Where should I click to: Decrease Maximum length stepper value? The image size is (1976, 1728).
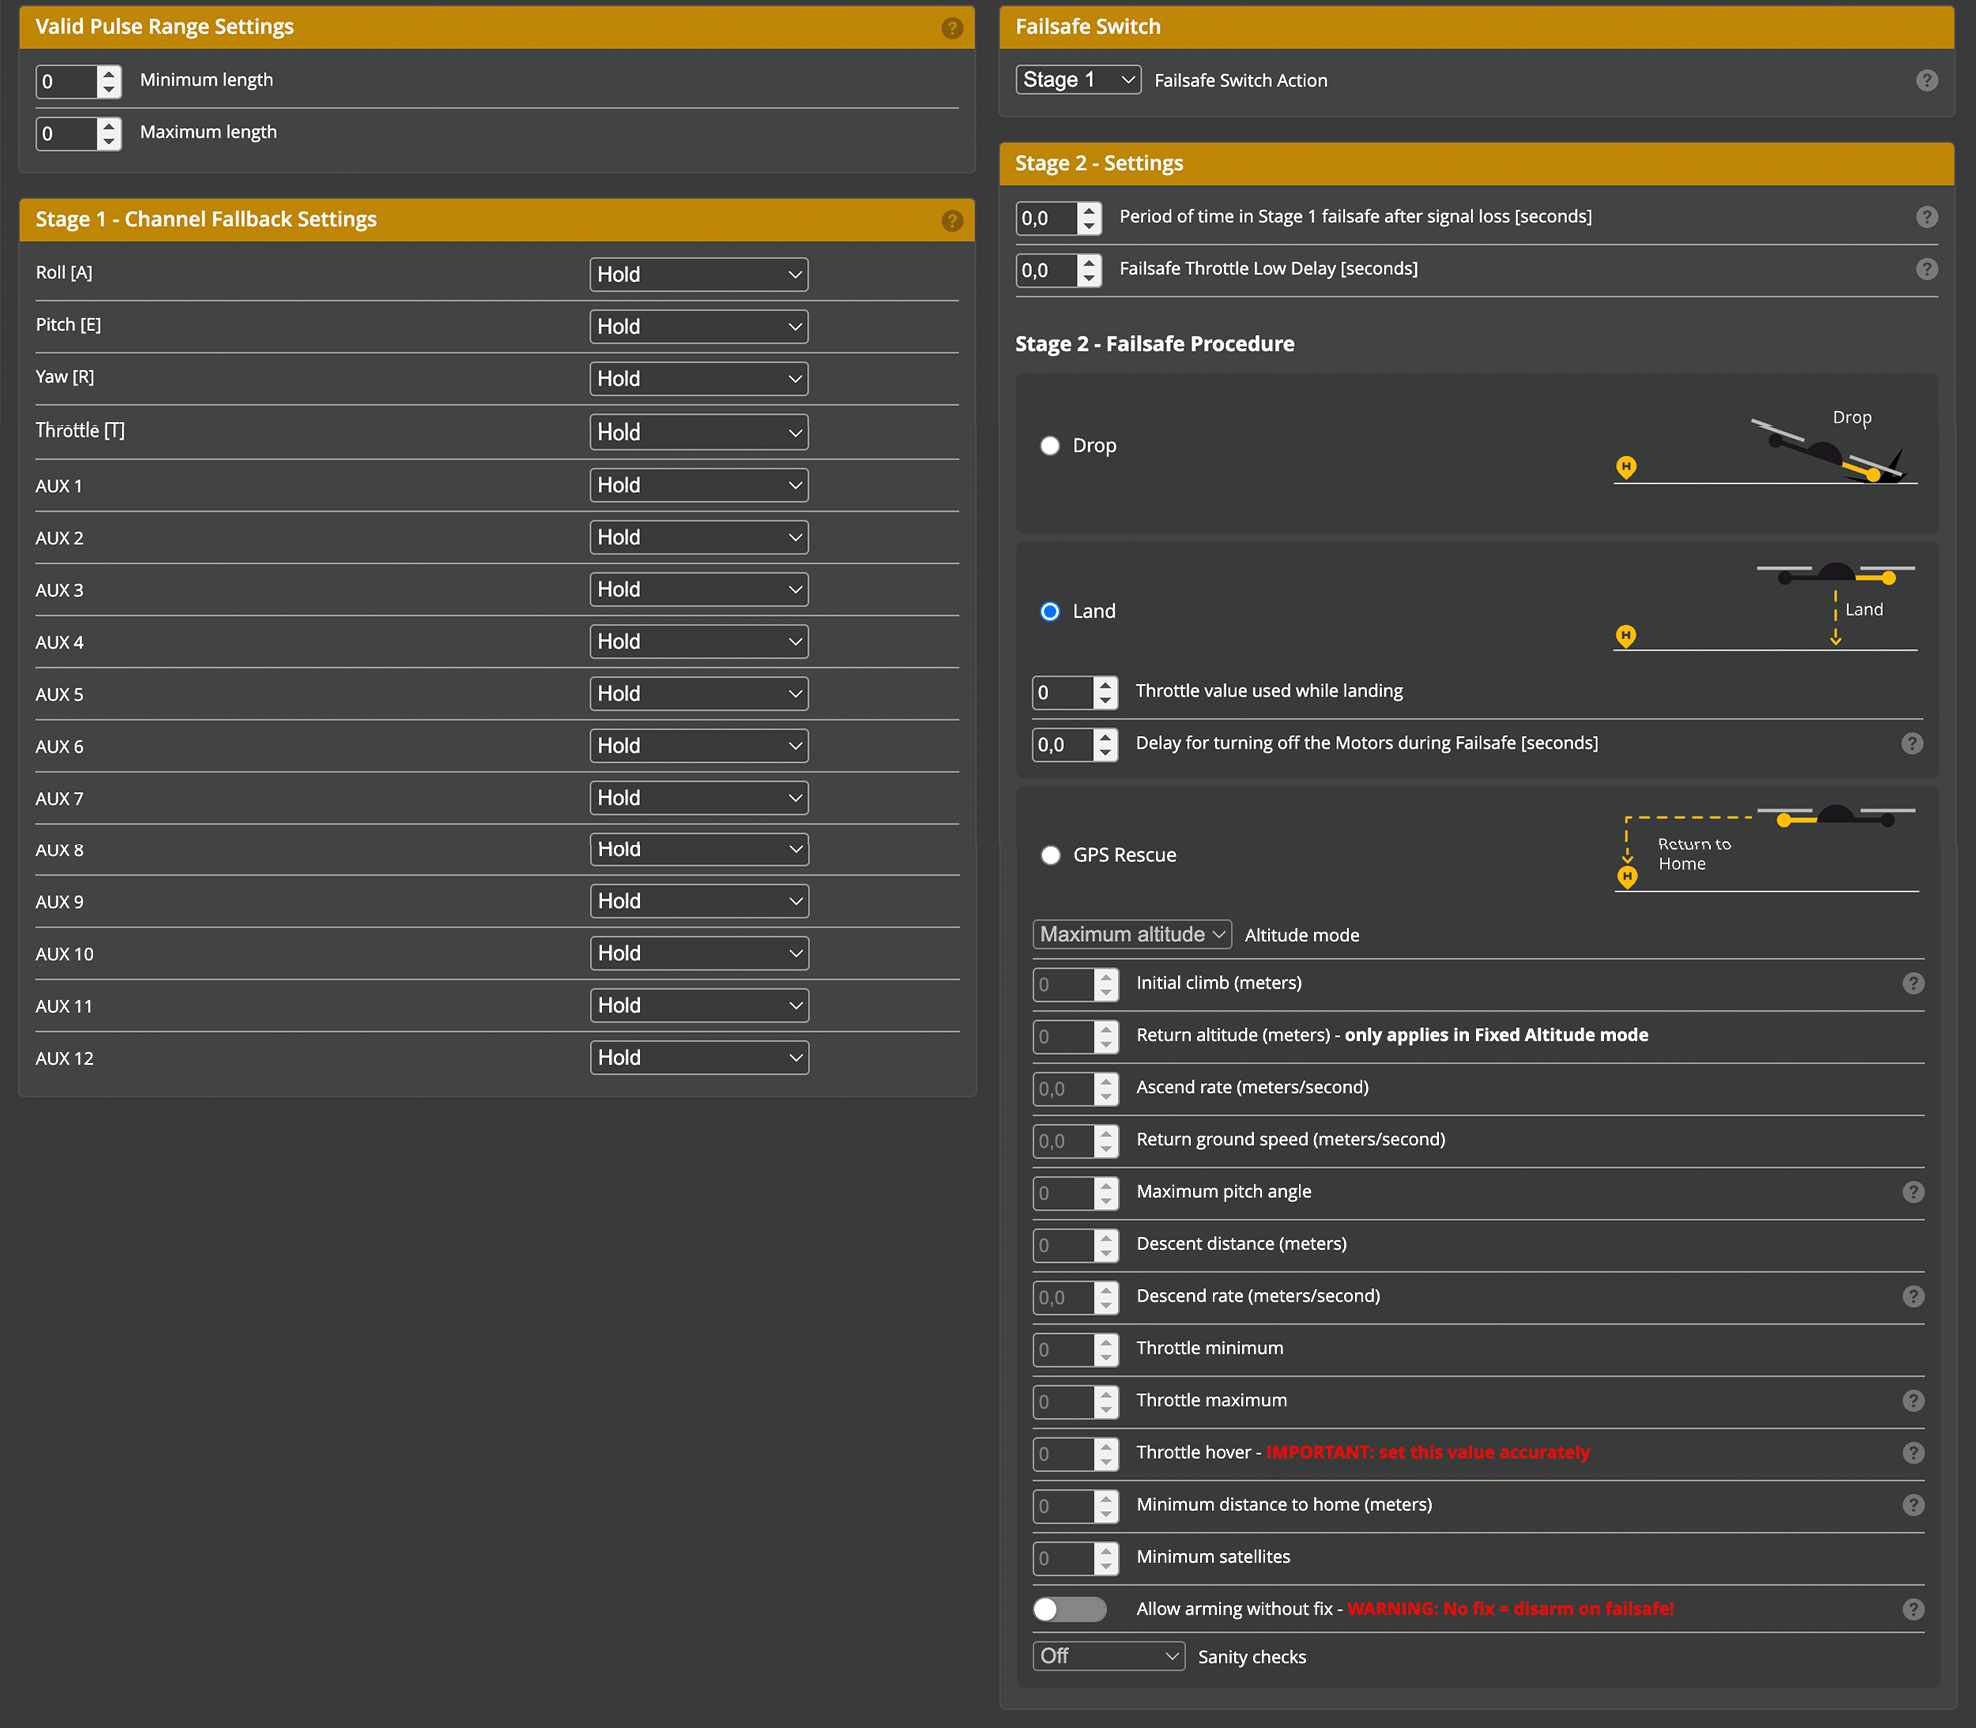(x=109, y=142)
